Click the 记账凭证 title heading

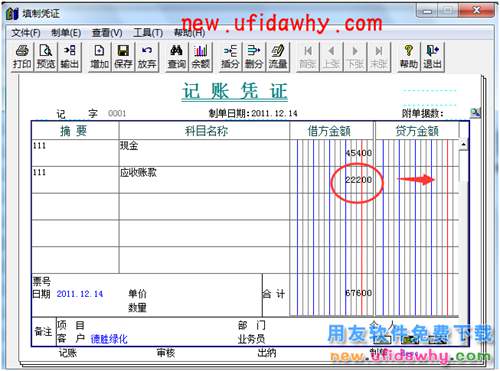235,91
